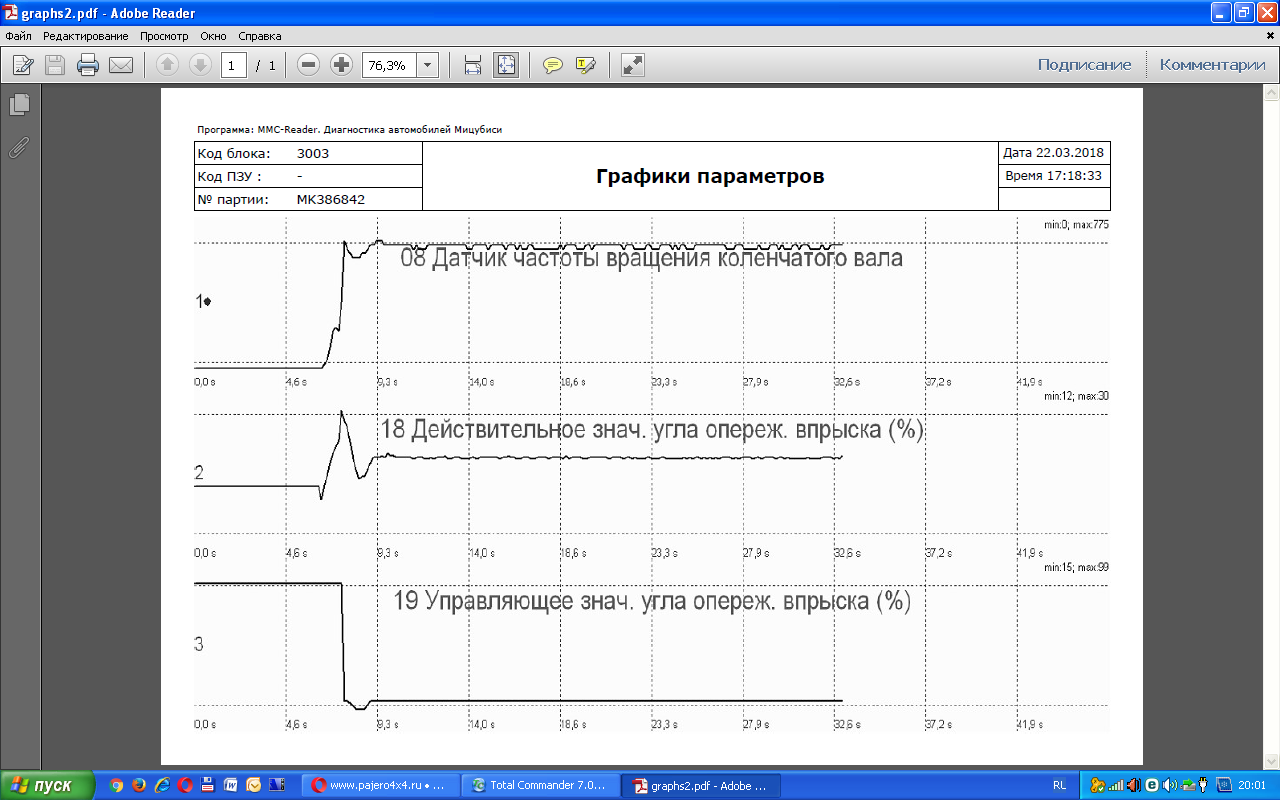Open the Подписание pane
The height and width of the screenshot is (800, 1280).
point(1084,65)
